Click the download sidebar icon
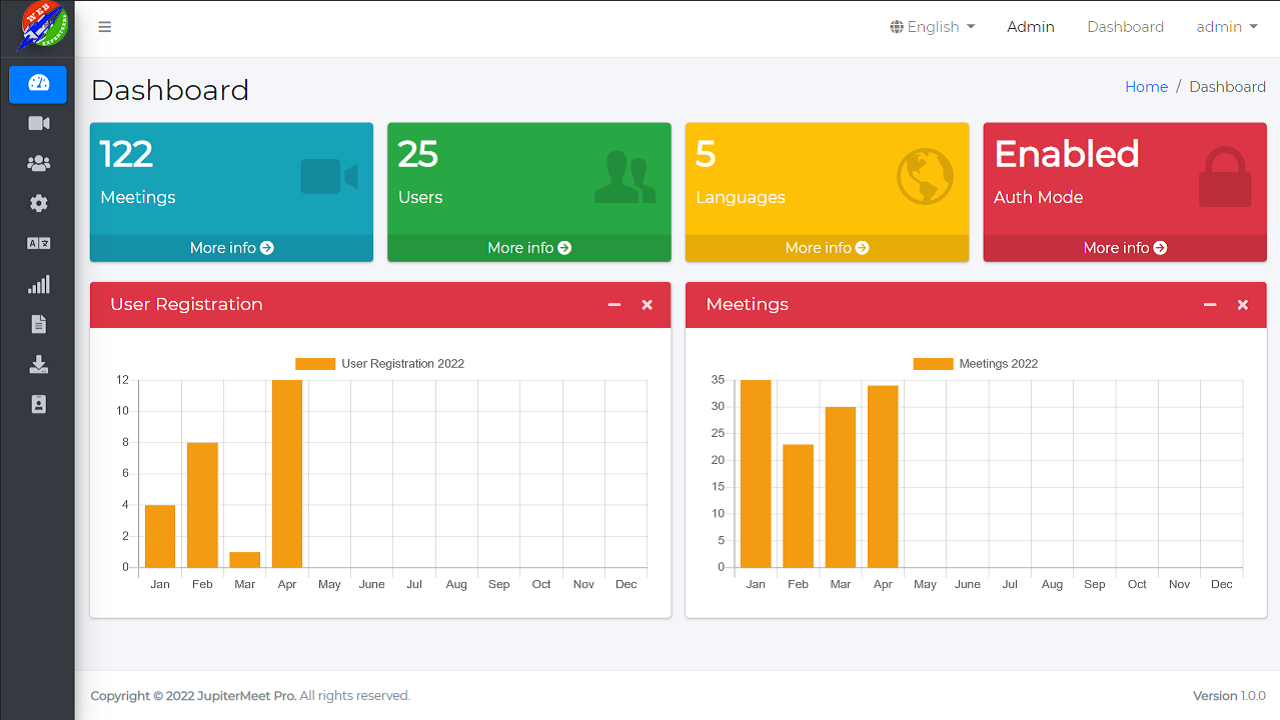The height and width of the screenshot is (720, 1280). 38,364
